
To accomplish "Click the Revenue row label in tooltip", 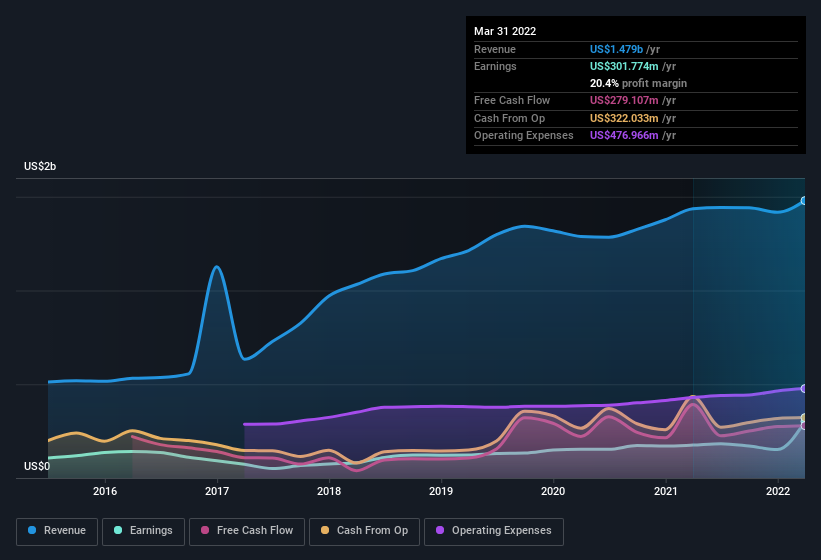I will pos(495,49).
